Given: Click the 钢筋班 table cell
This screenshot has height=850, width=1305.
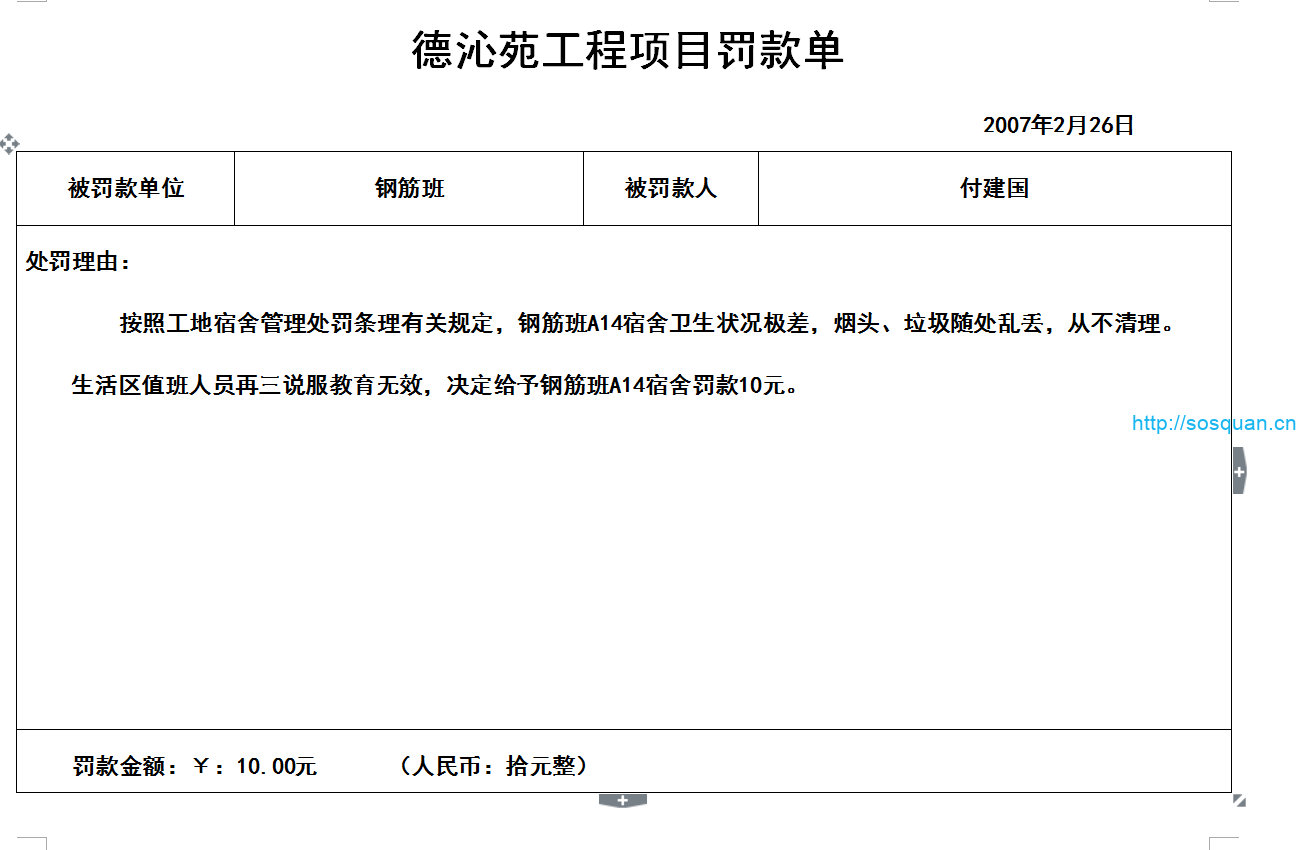Looking at the screenshot, I should pyautogui.click(x=409, y=188).
